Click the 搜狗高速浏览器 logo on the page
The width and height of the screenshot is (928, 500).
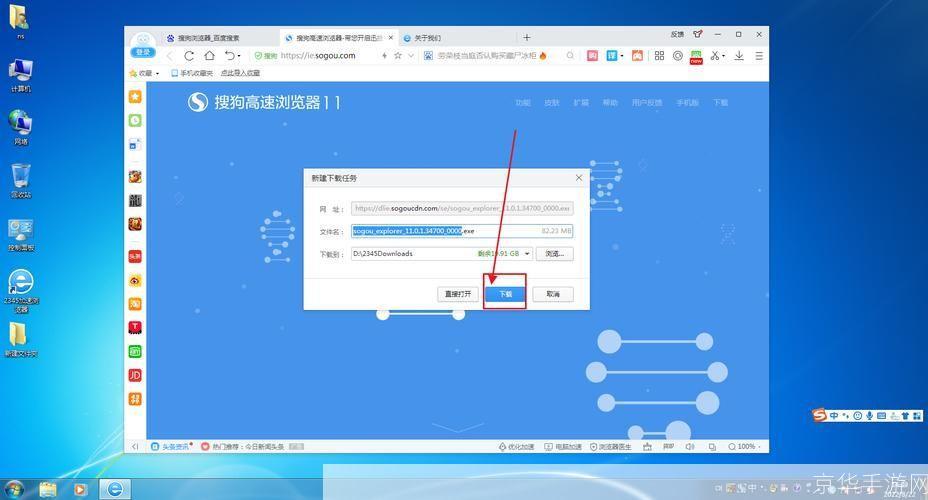(x=264, y=102)
